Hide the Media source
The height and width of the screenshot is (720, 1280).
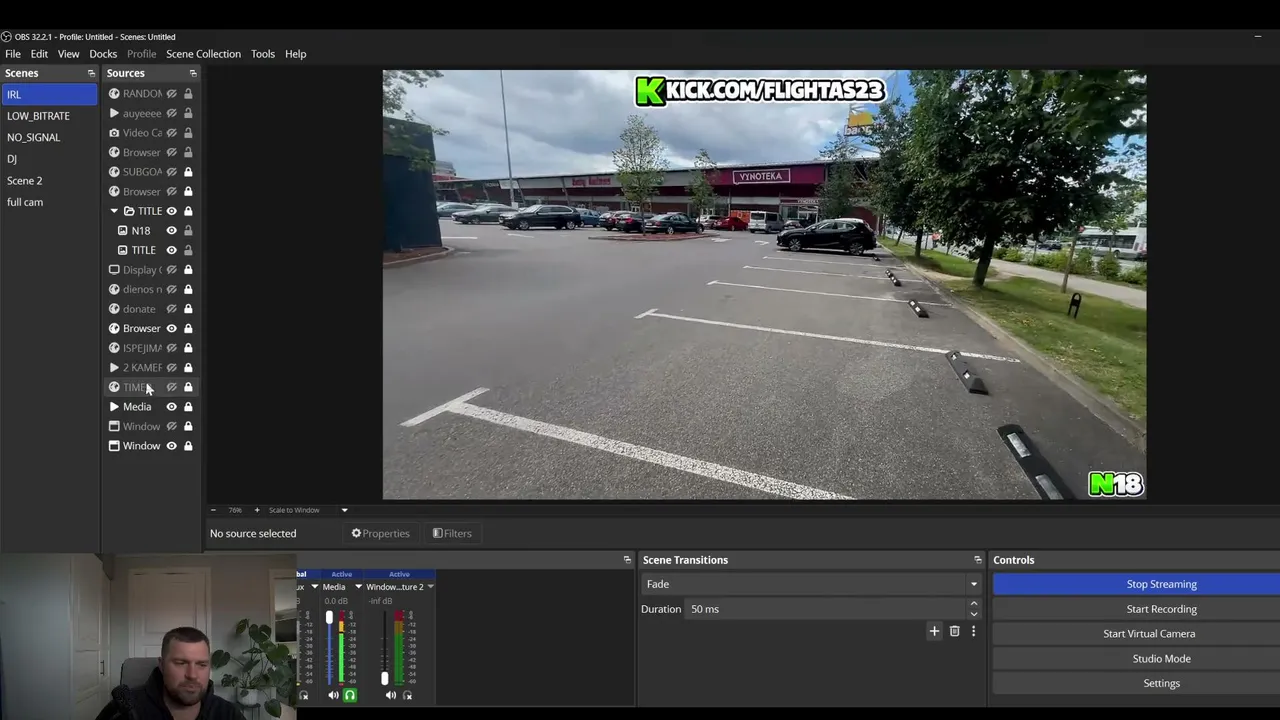tap(171, 407)
